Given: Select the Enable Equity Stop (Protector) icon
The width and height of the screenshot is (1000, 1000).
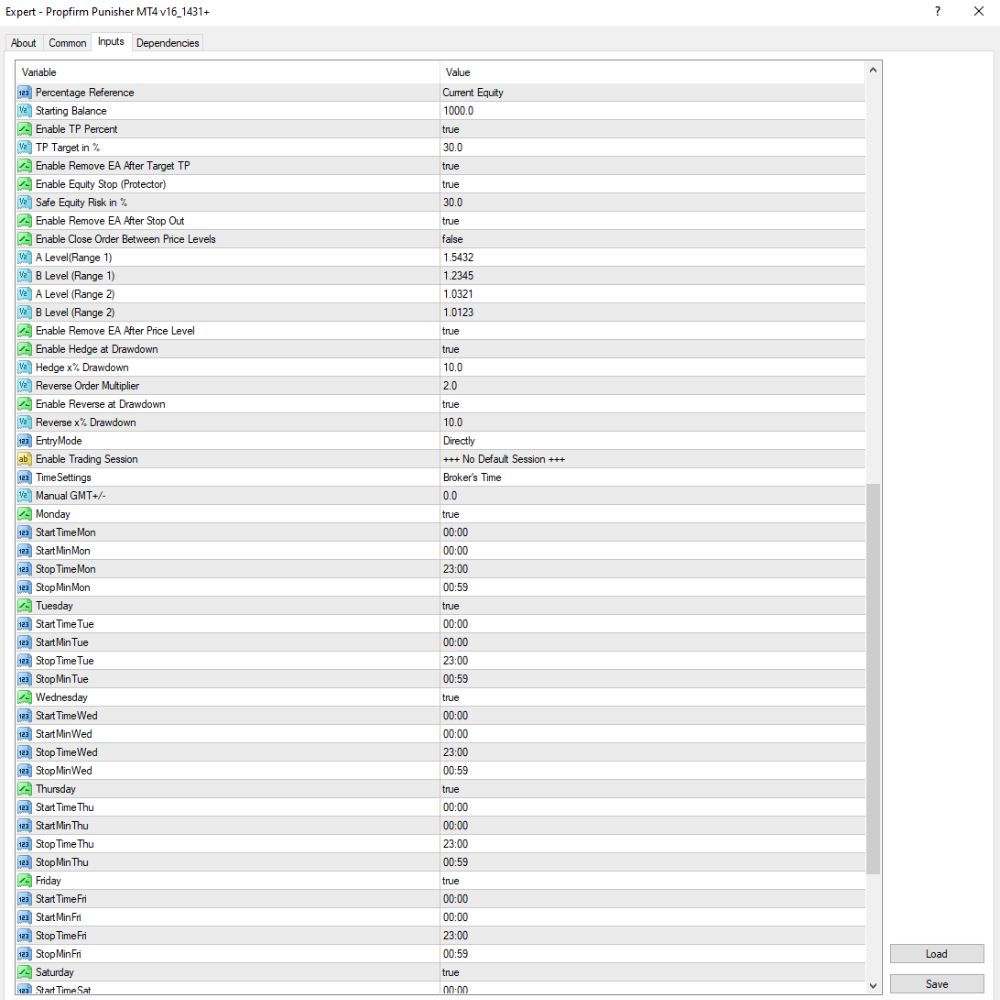Looking at the screenshot, I should (x=24, y=184).
